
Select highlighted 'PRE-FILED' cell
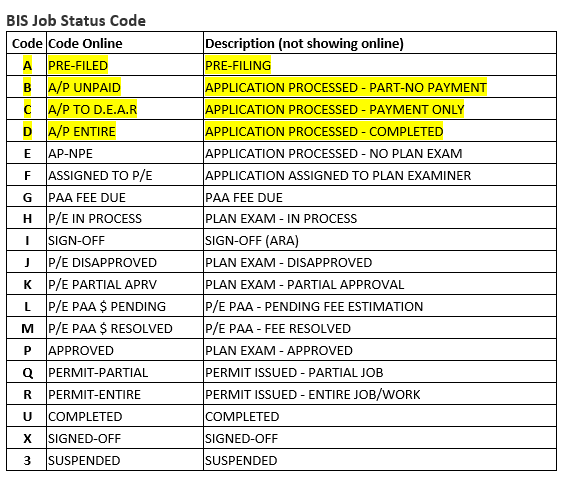coord(125,65)
